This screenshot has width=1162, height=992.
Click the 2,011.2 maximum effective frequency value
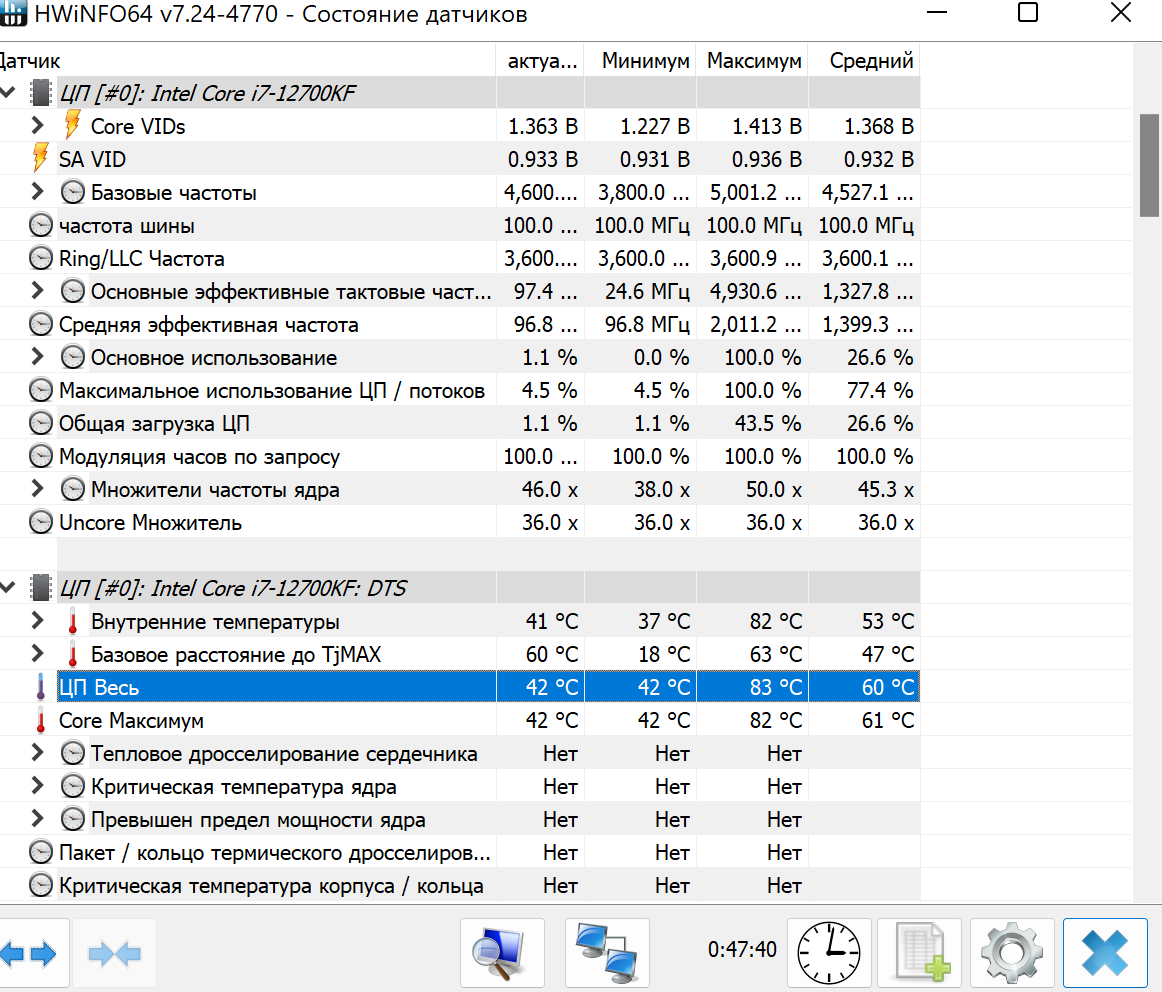click(x=755, y=324)
